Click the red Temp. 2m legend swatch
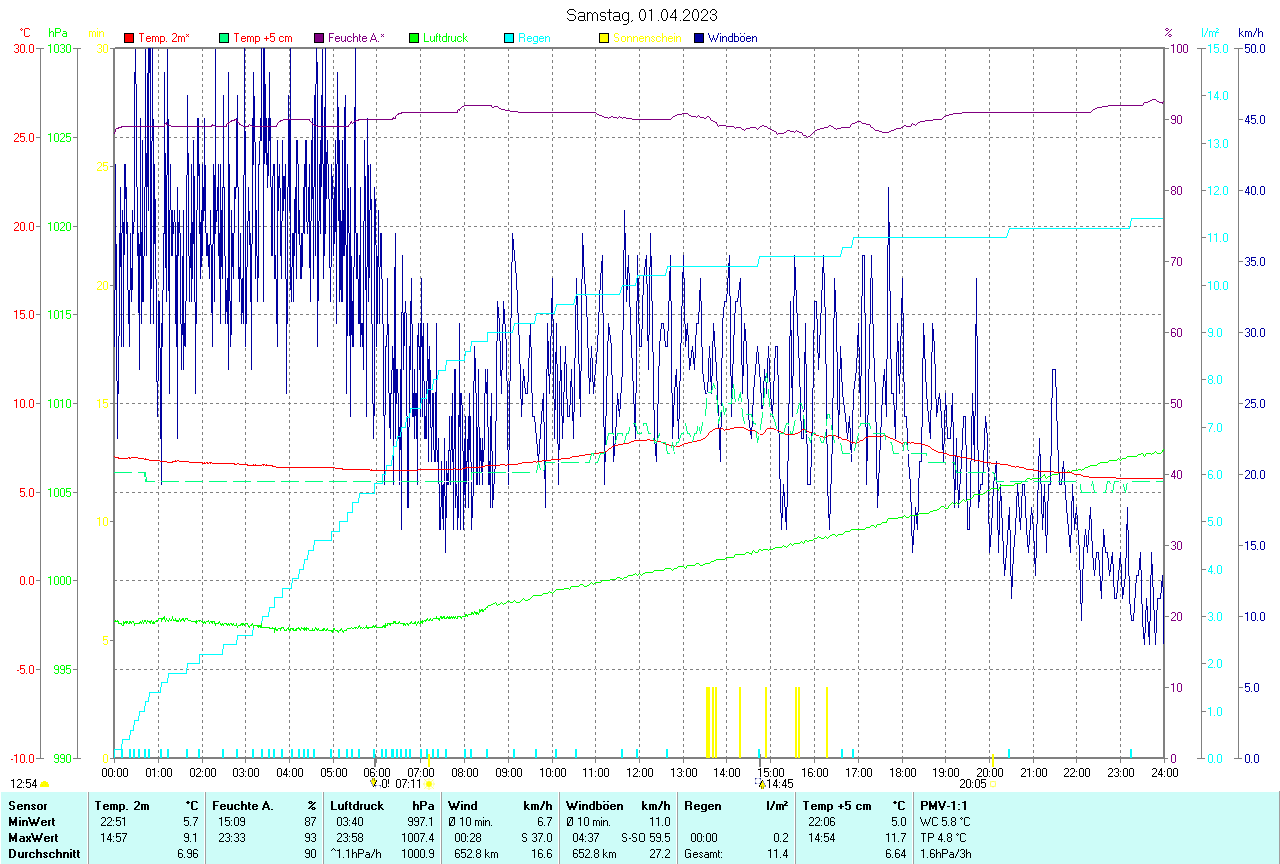The width and height of the screenshot is (1280, 864). [129, 38]
